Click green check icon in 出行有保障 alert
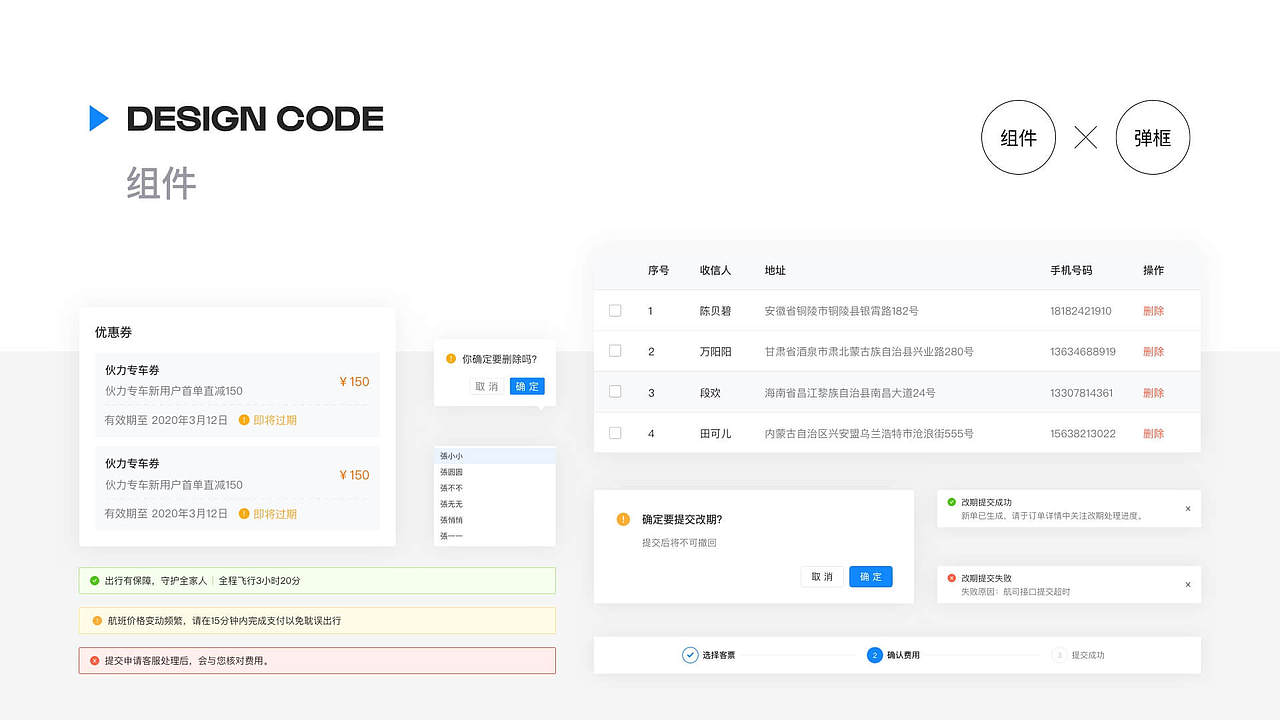The image size is (1280, 720). coord(94,580)
